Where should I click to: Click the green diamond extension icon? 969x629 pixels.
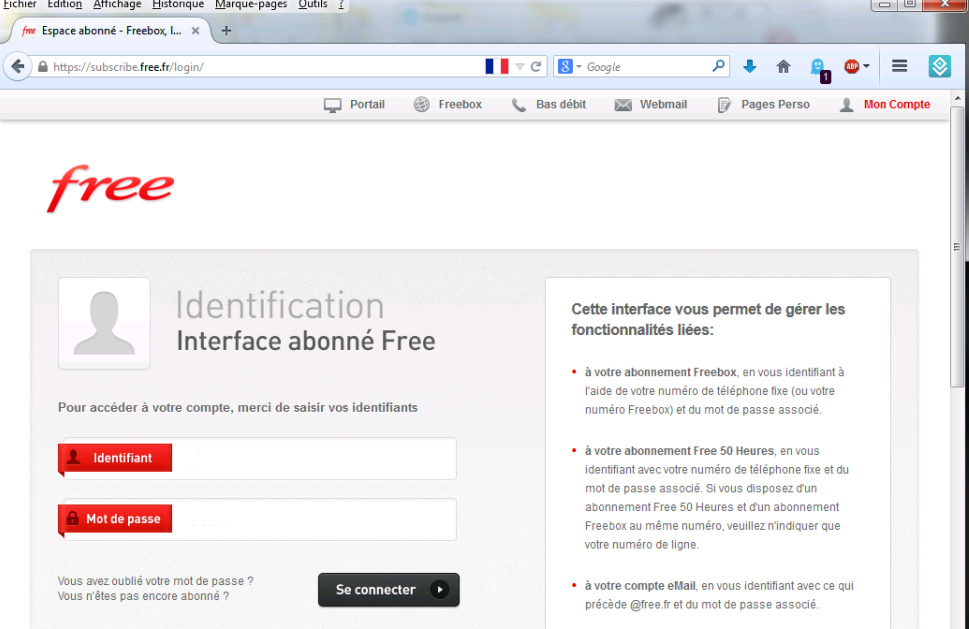(x=939, y=67)
